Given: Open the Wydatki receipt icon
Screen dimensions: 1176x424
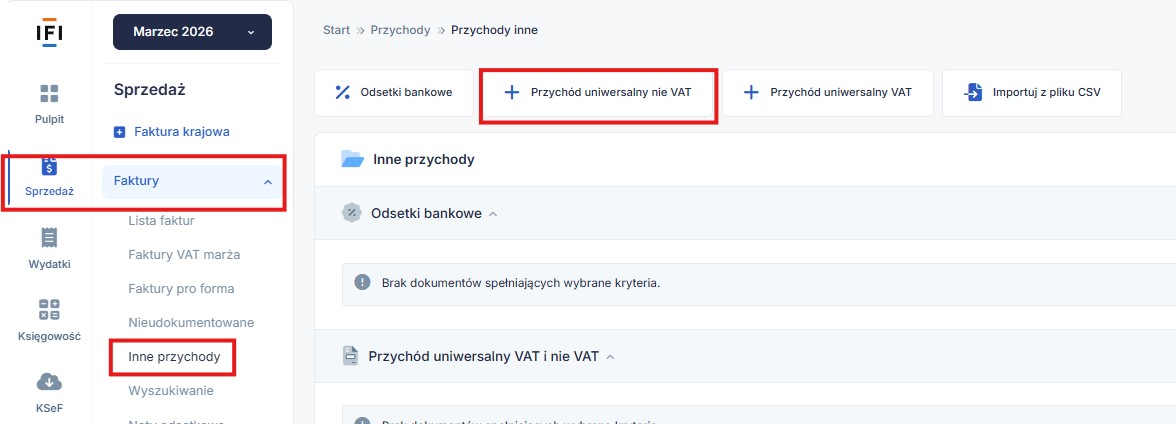Looking at the screenshot, I should click(x=49, y=238).
